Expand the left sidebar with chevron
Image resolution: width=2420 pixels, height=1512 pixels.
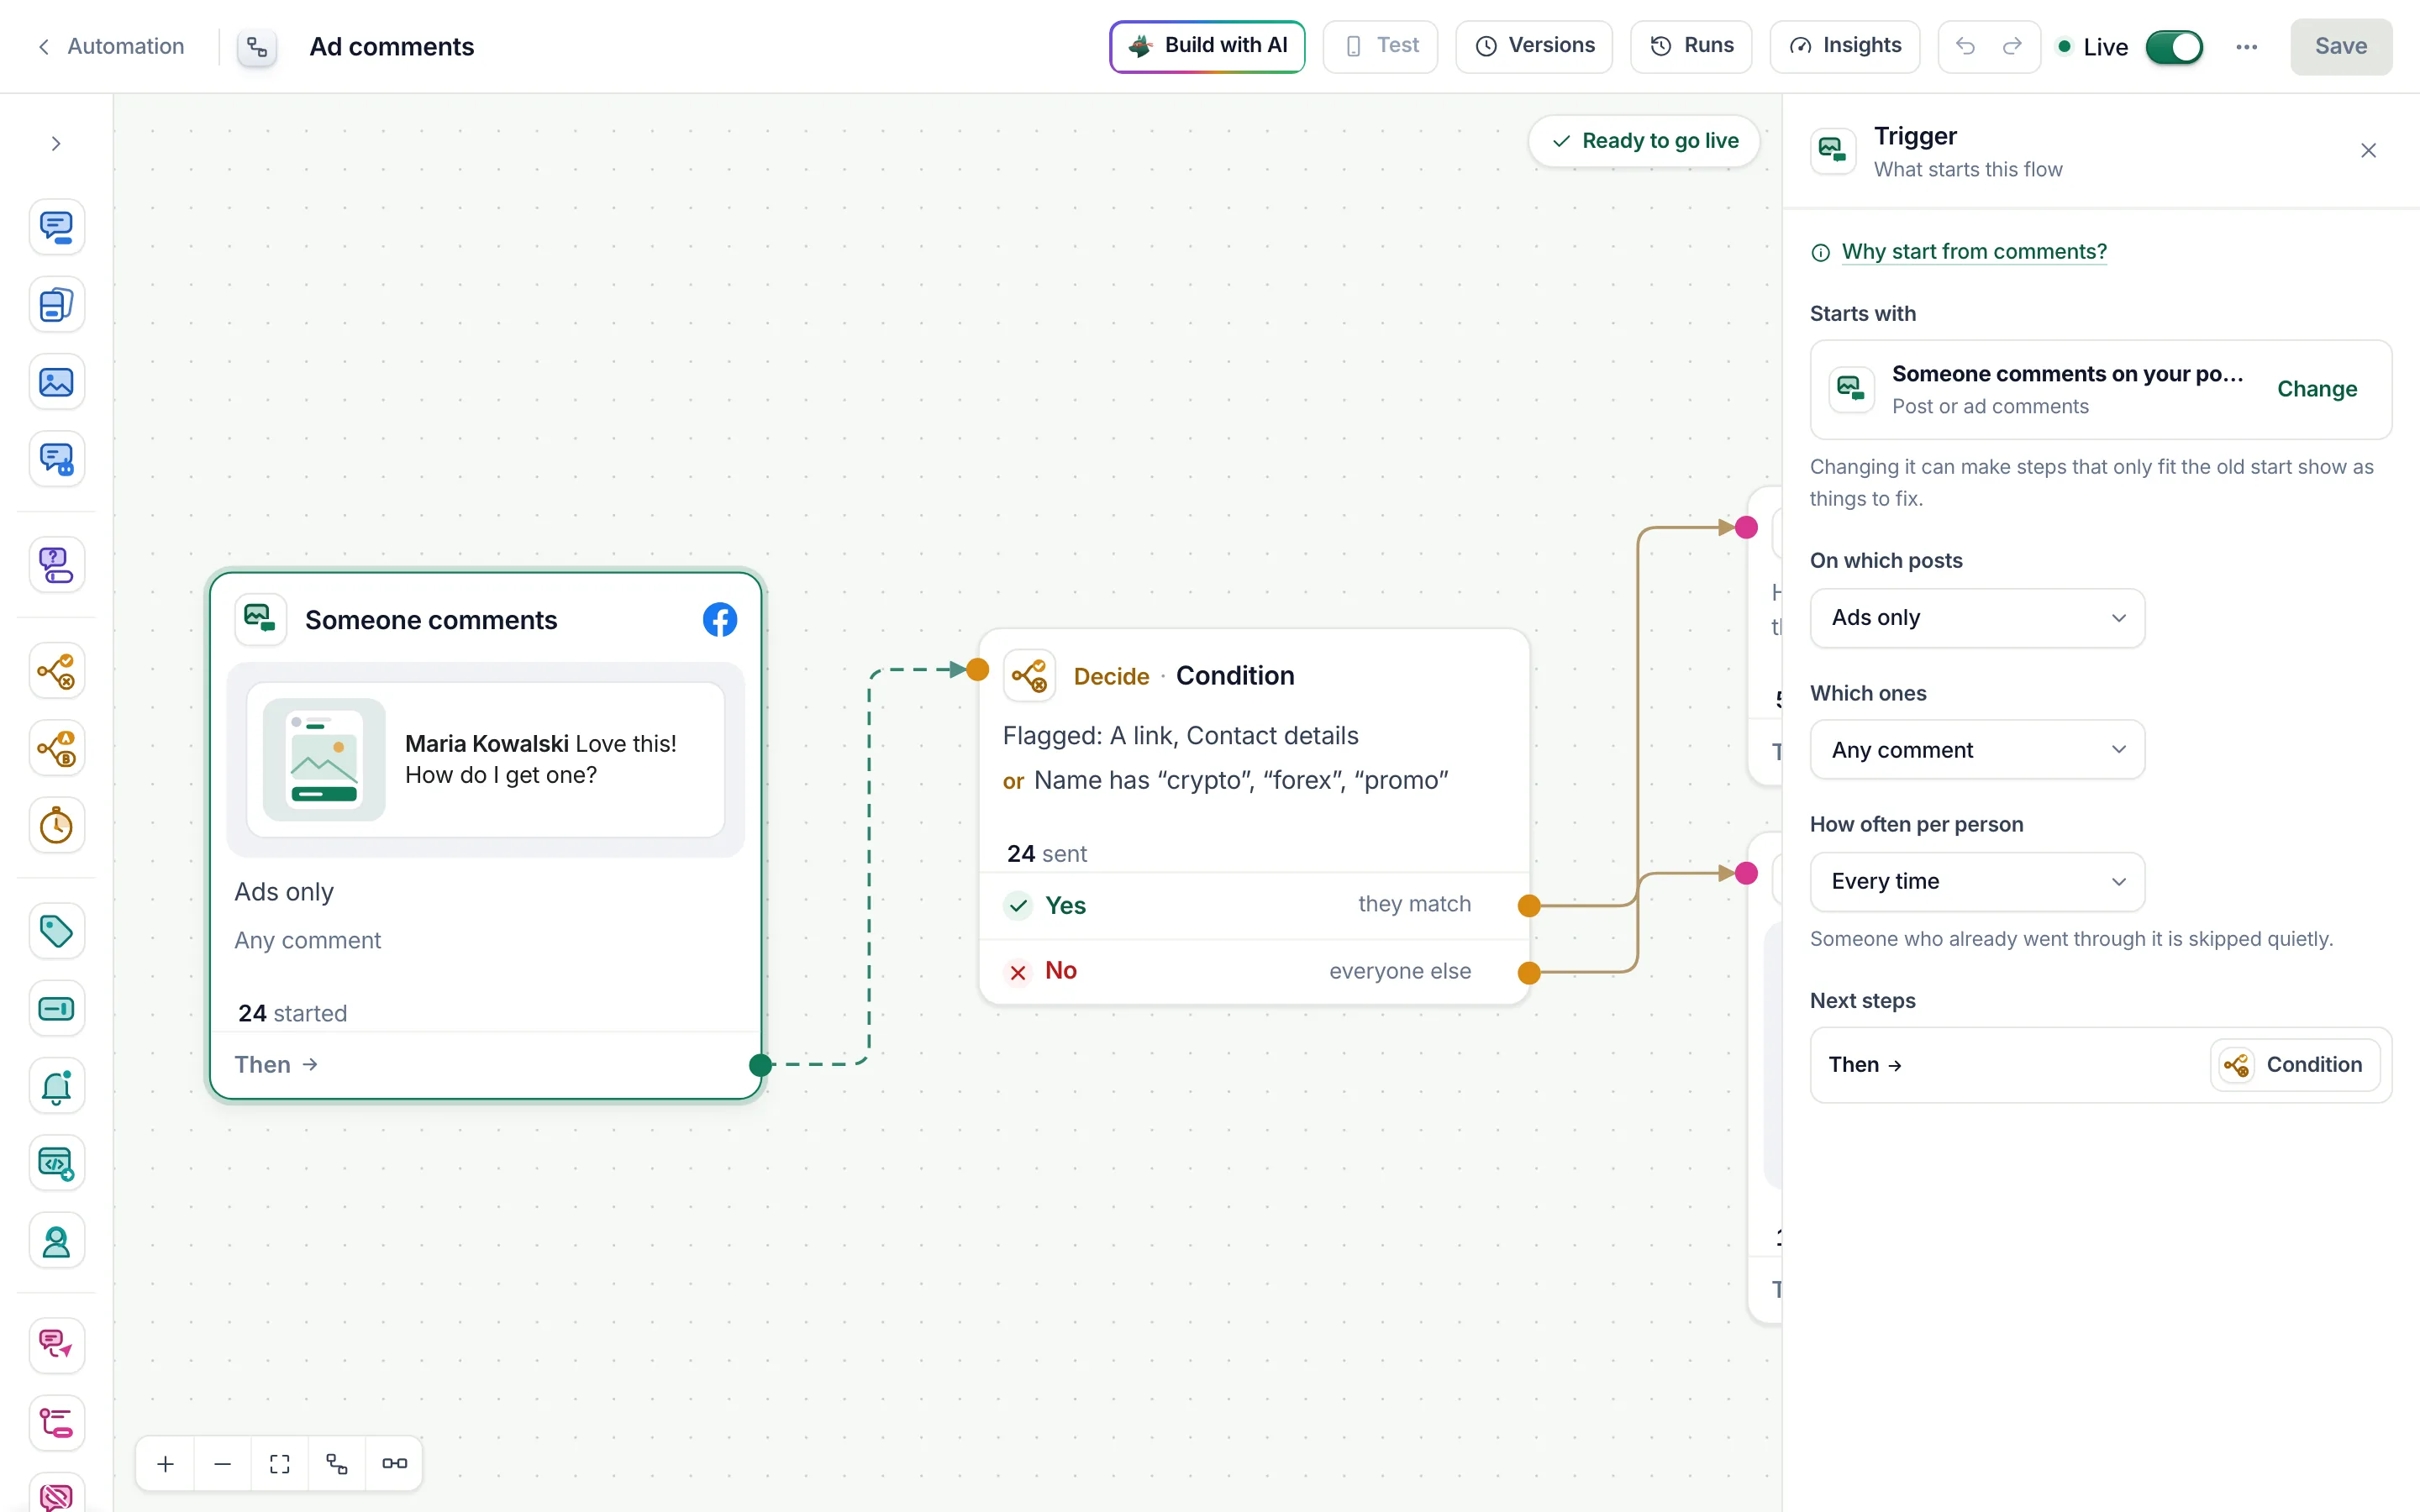pyautogui.click(x=56, y=144)
